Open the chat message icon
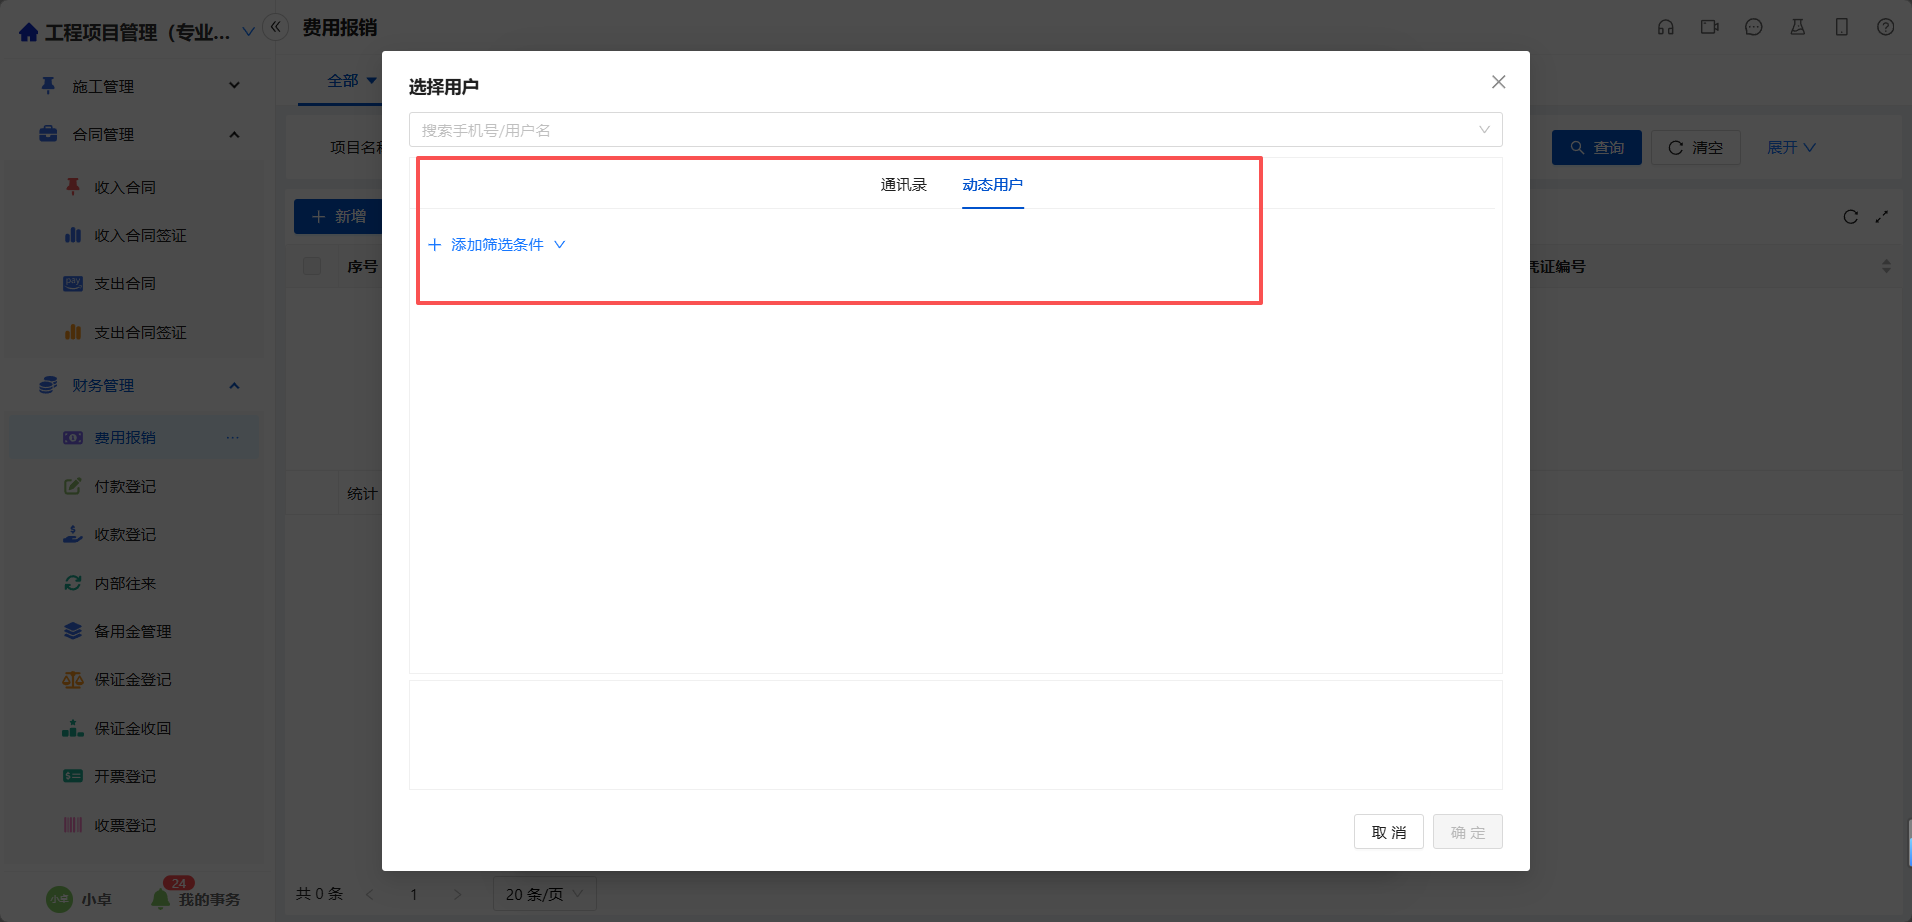1912x922 pixels. (x=1753, y=27)
